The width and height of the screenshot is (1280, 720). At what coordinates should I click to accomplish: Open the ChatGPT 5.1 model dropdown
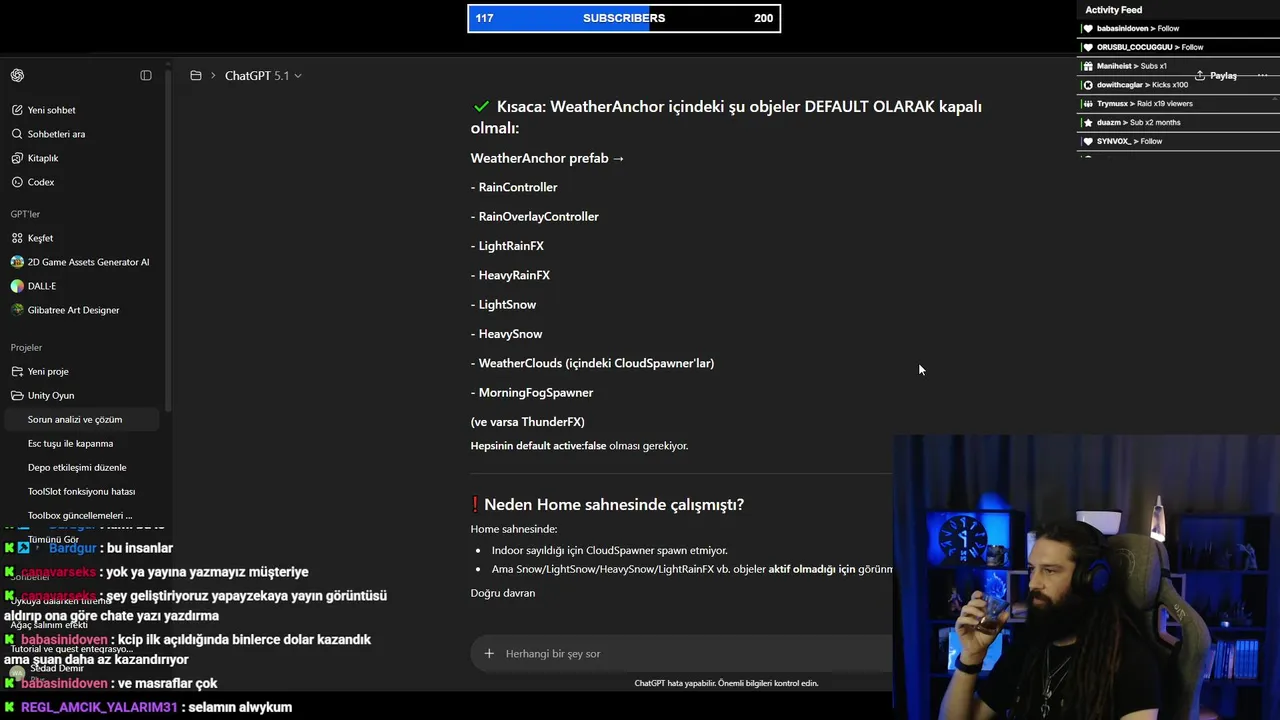click(263, 76)
